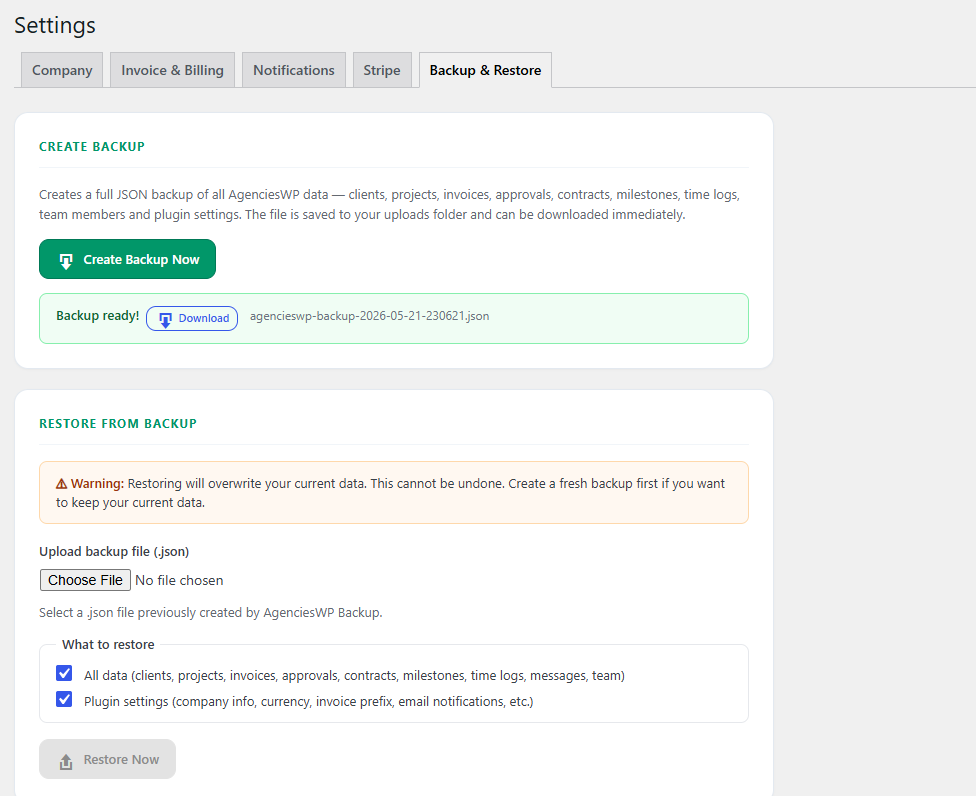This screenshot has width=976, height=796.
Task: Uncheck the Plugin settings restore checkbox
Action: (64, 700)
